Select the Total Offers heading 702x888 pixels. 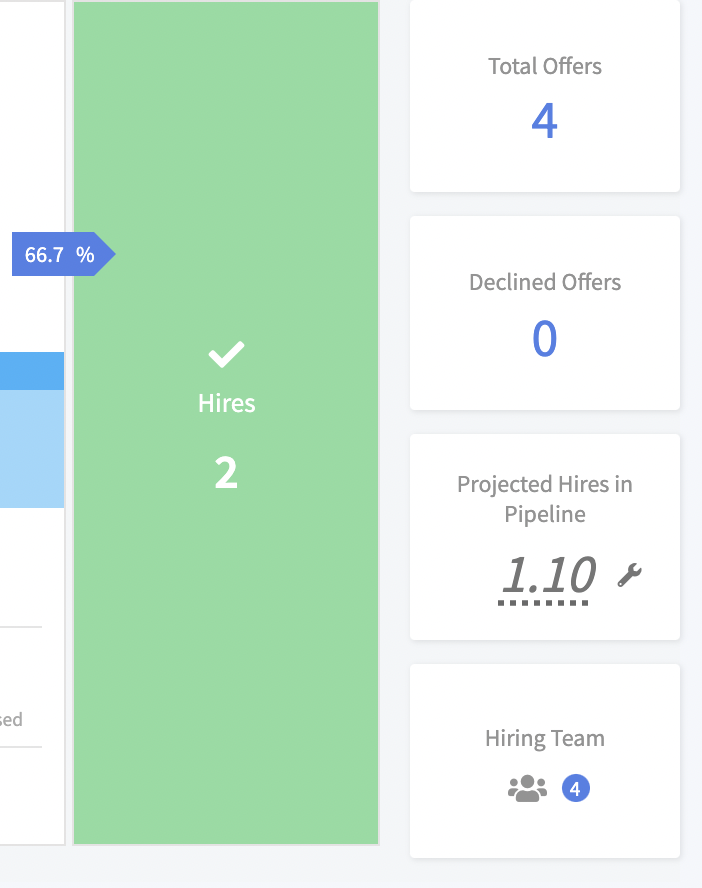pyautogui.click(x=544, y=67)
